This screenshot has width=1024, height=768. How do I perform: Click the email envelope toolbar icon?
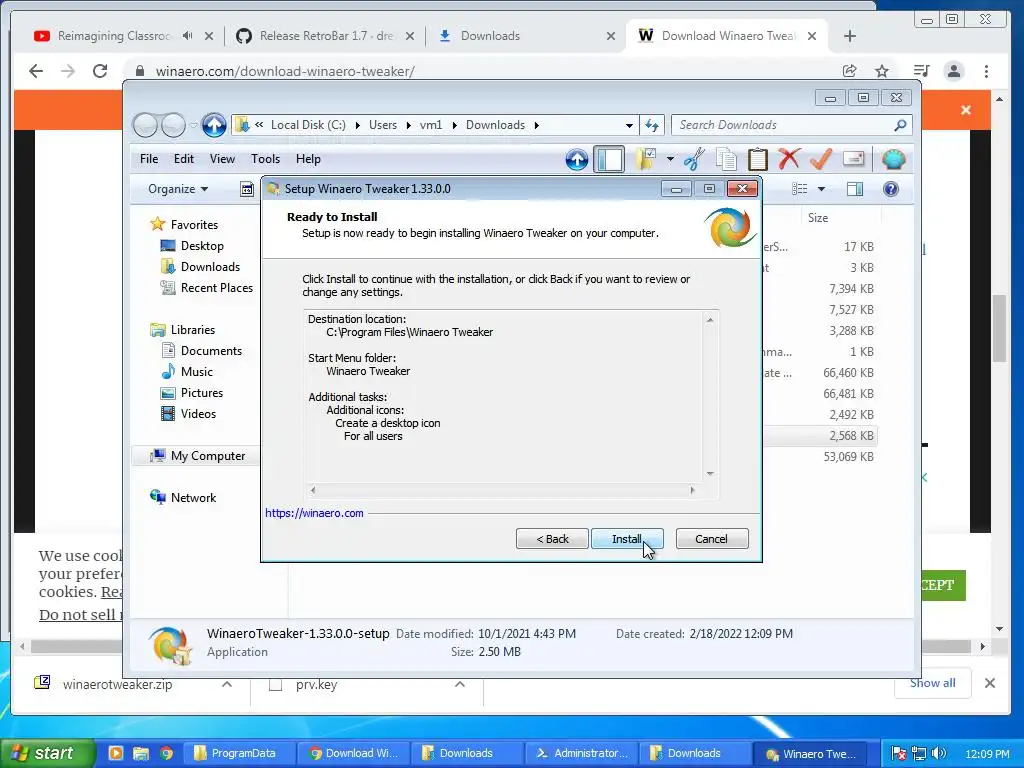click(854, 159)
